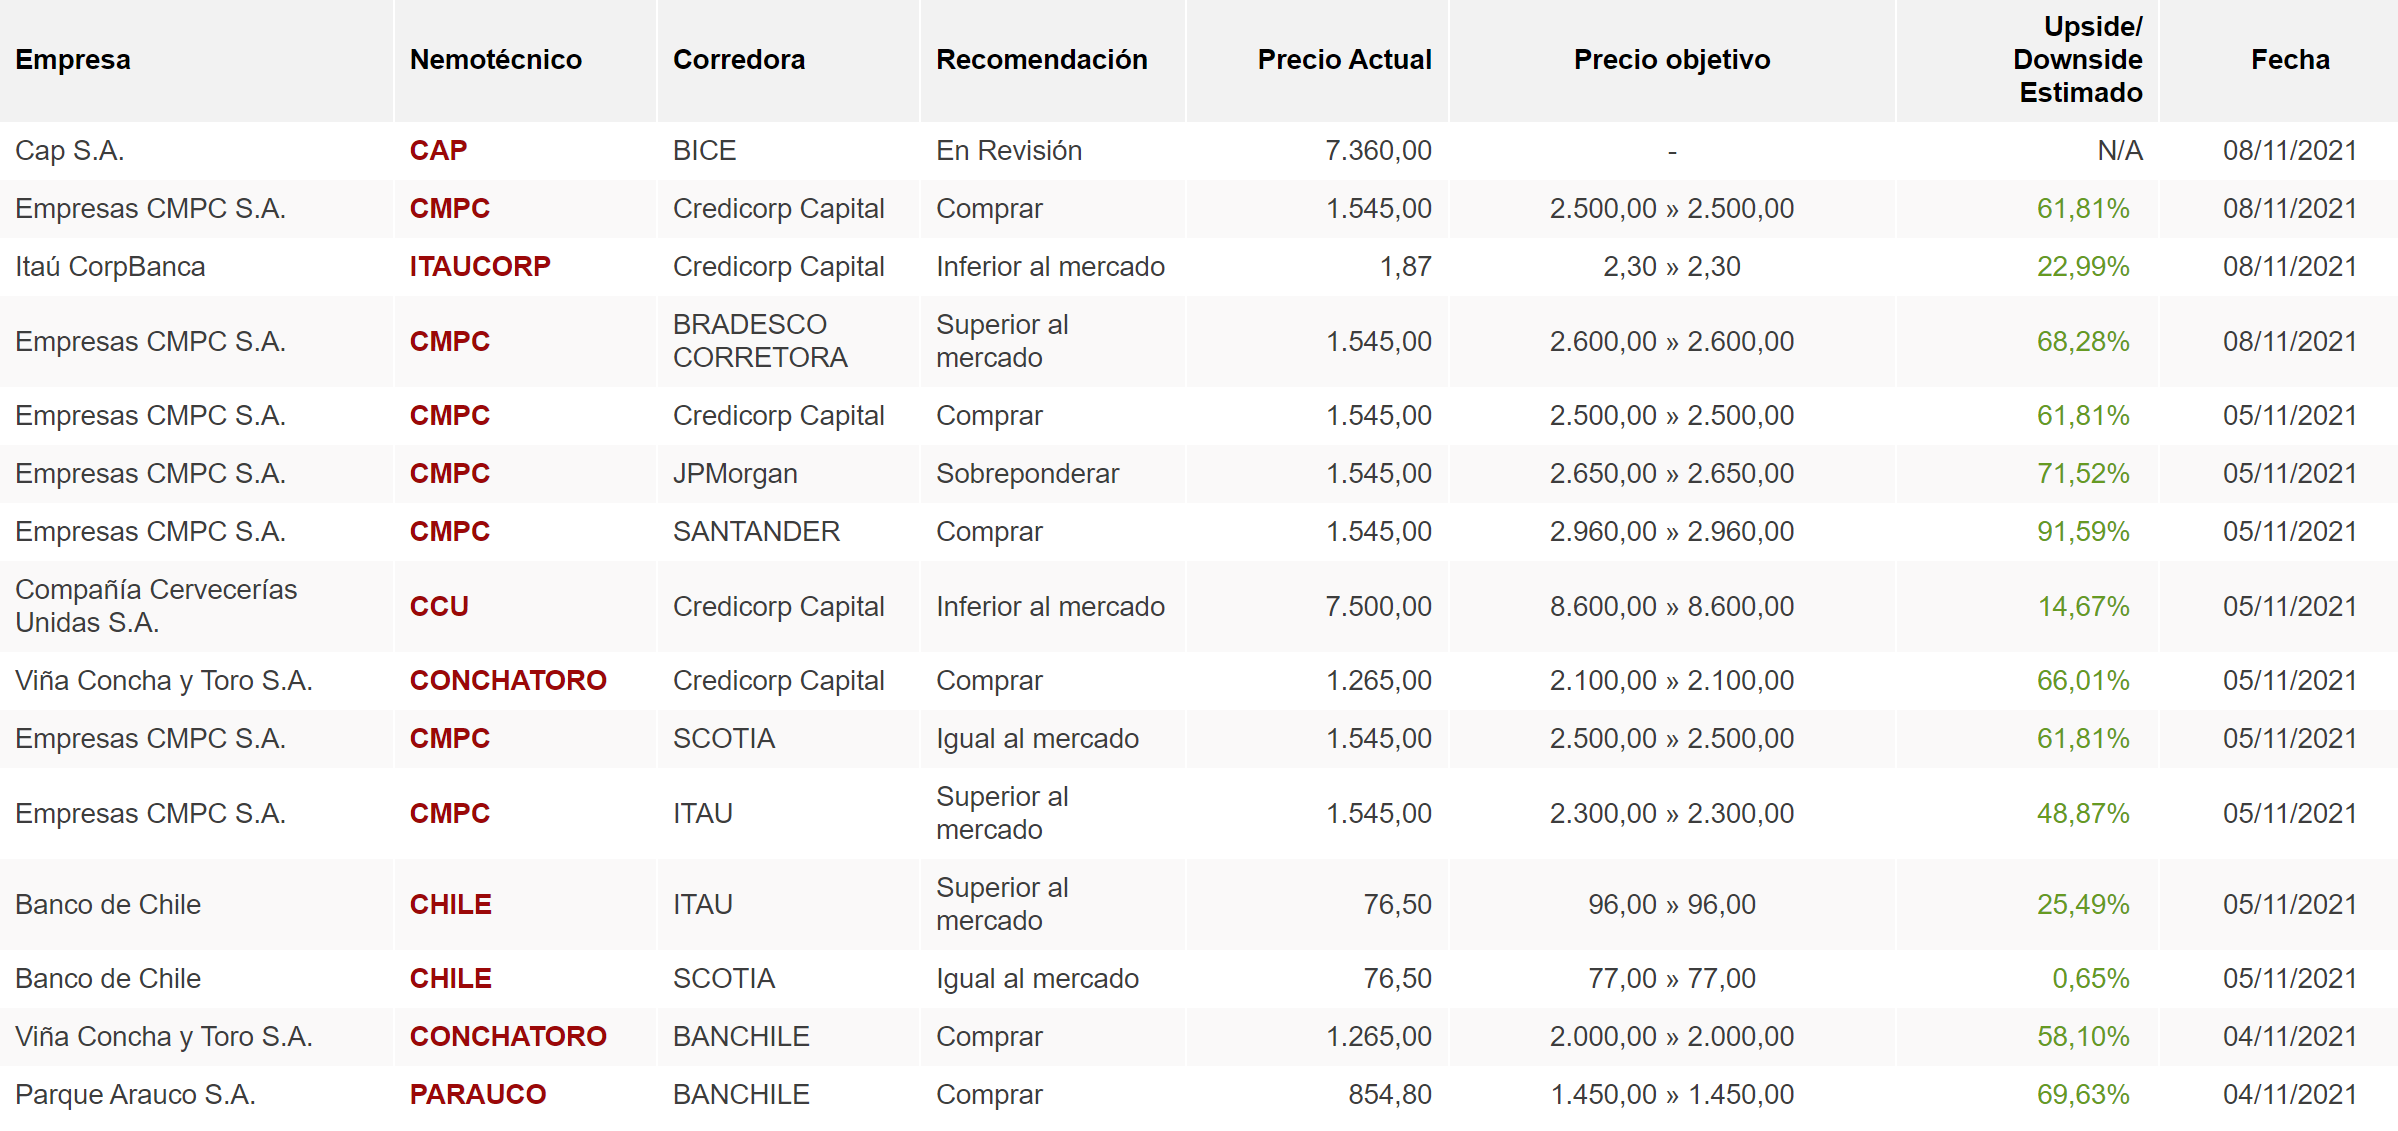Select the 91,59% upside value
Image resolution: width=2398 pixels, height=1131 pixels.
point(2082,532)
